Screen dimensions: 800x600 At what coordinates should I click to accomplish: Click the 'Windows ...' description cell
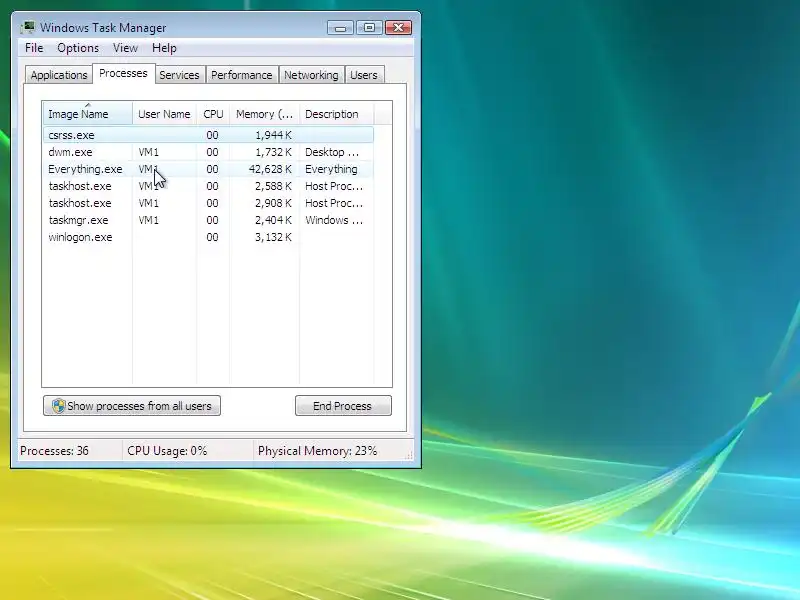pyautogui.click(x=334, y=220)
